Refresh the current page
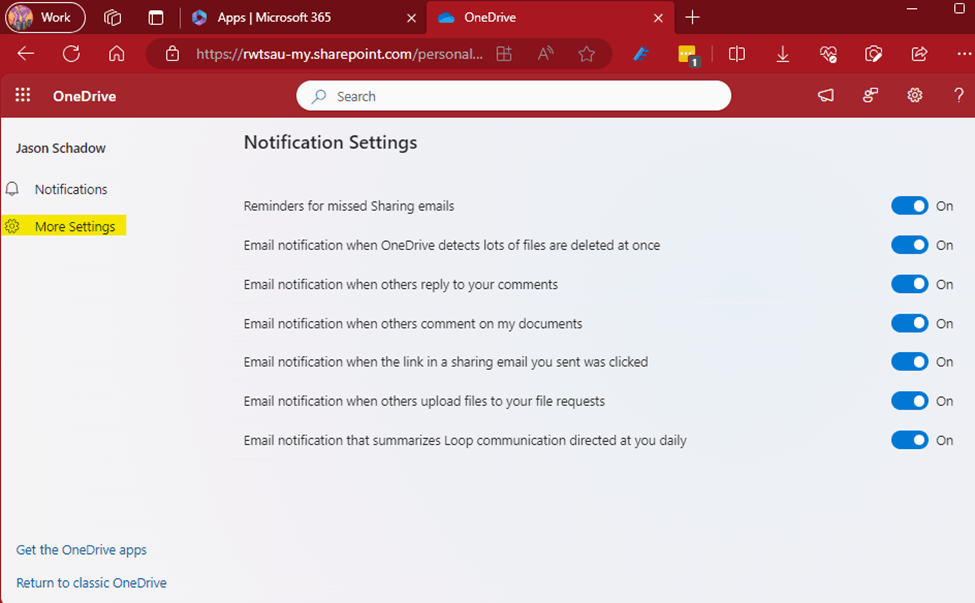Viewport: 975px width, 603px height. [x=72, y=54]
